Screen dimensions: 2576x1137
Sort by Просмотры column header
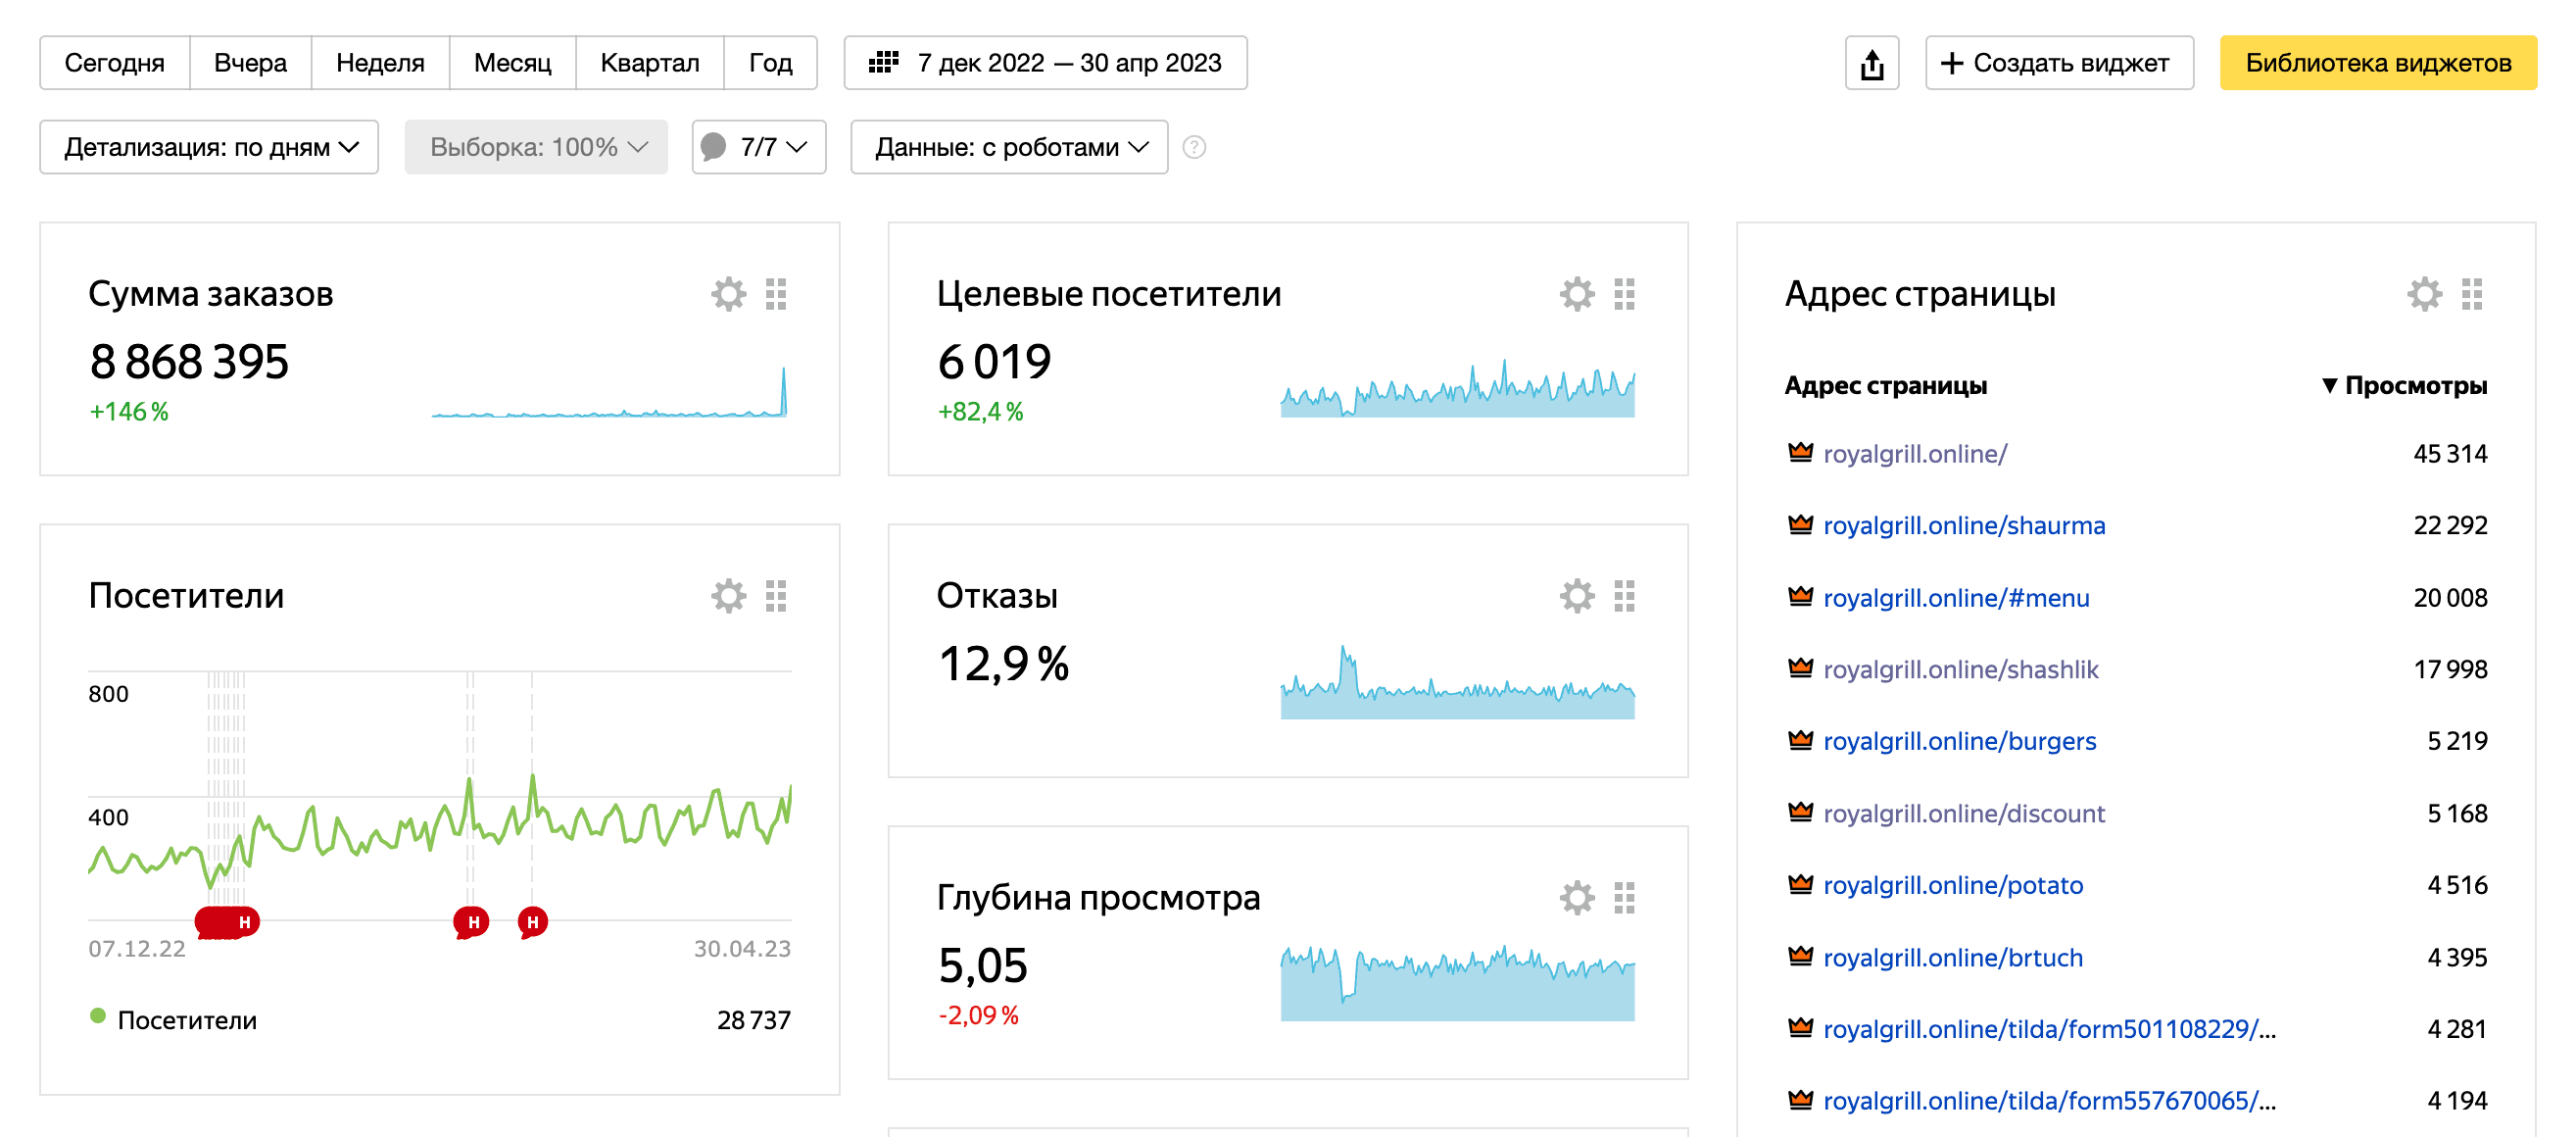[2404, 386]
